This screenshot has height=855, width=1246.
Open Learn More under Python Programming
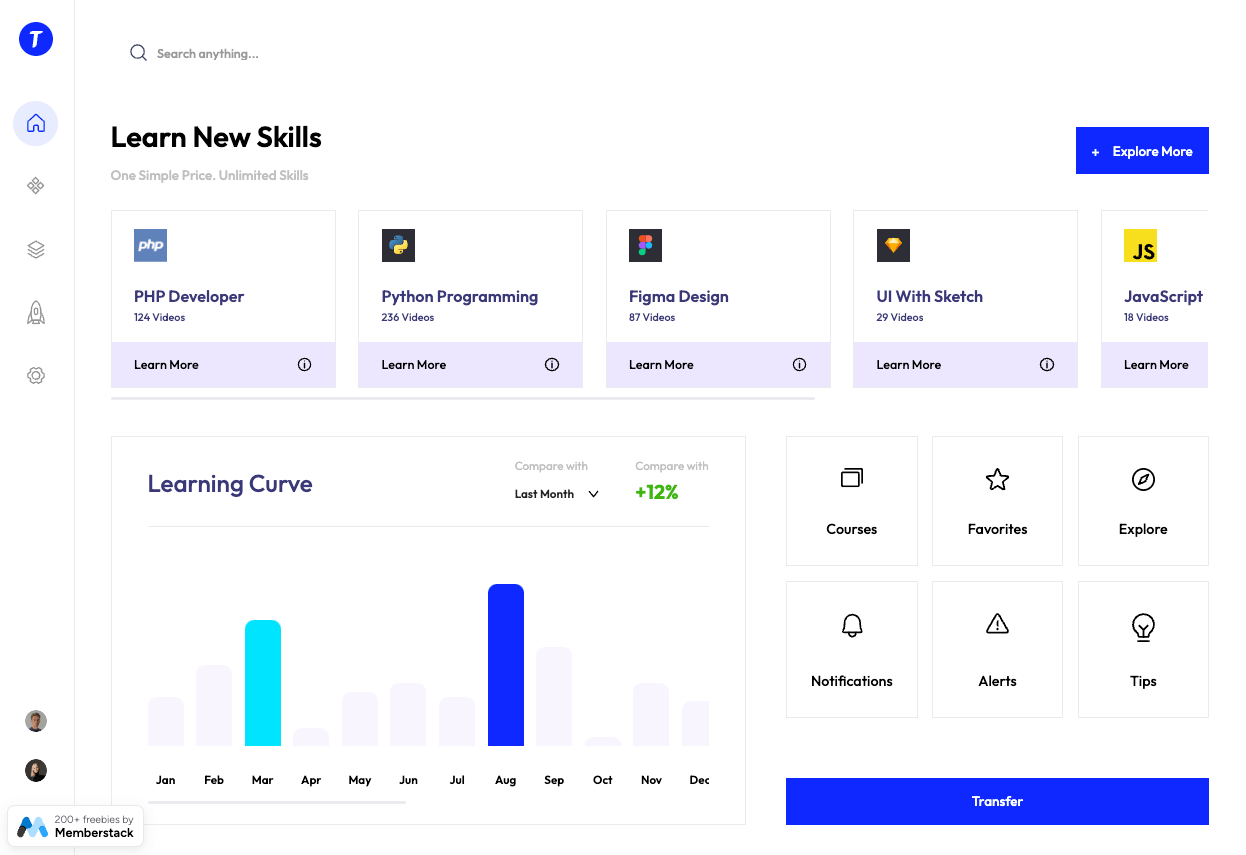point(413,364)
